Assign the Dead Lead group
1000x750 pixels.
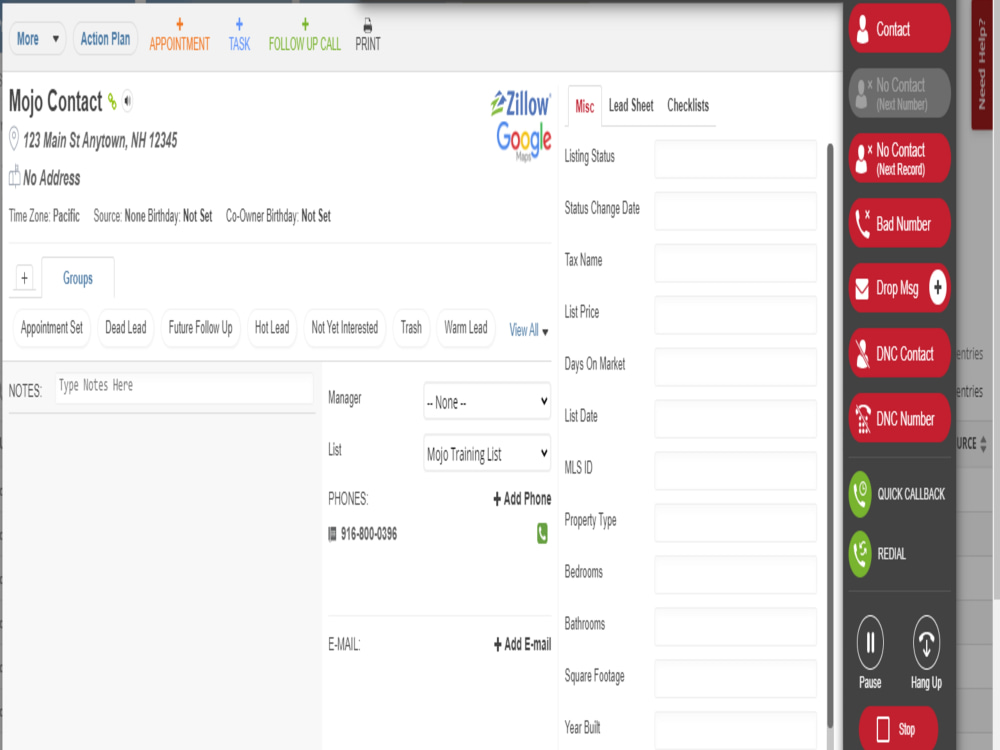(126, 328)
